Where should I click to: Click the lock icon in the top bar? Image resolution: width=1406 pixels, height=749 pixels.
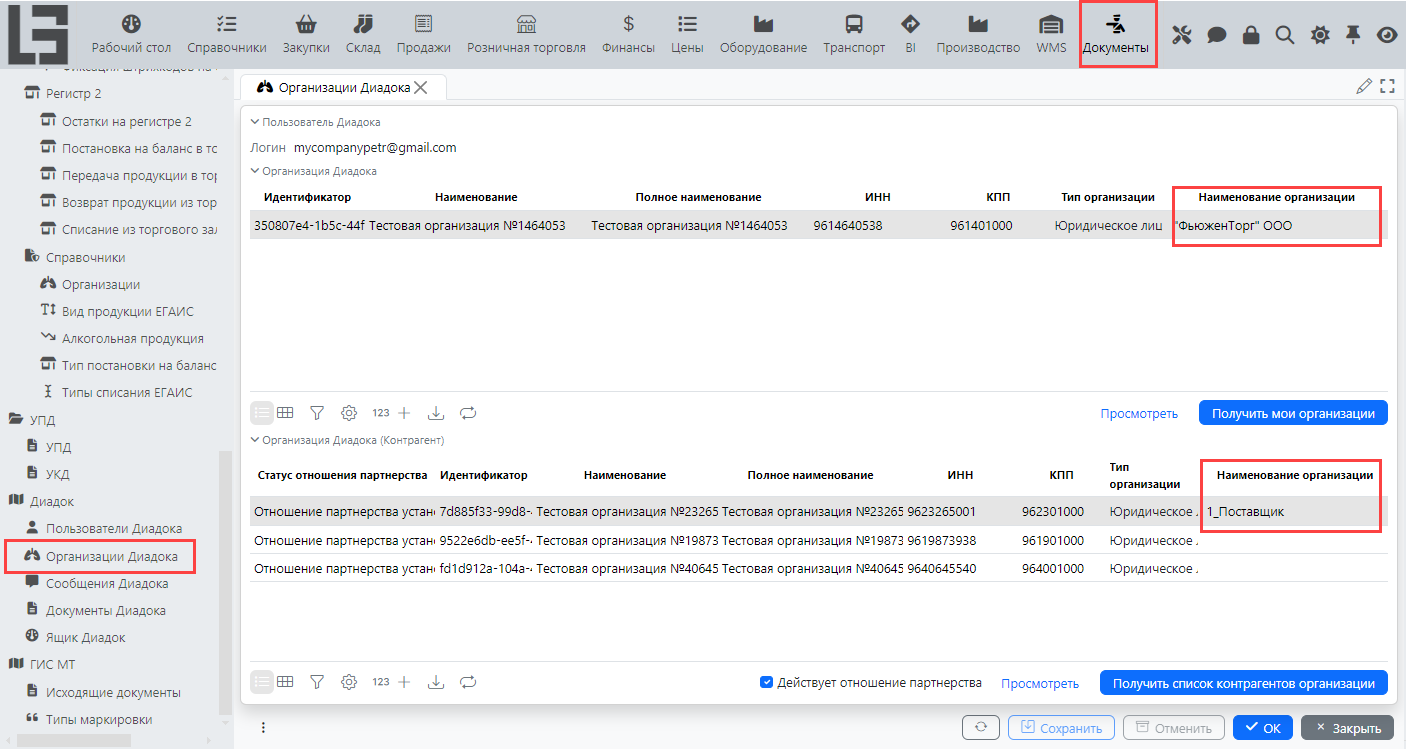pos(1250,35)
